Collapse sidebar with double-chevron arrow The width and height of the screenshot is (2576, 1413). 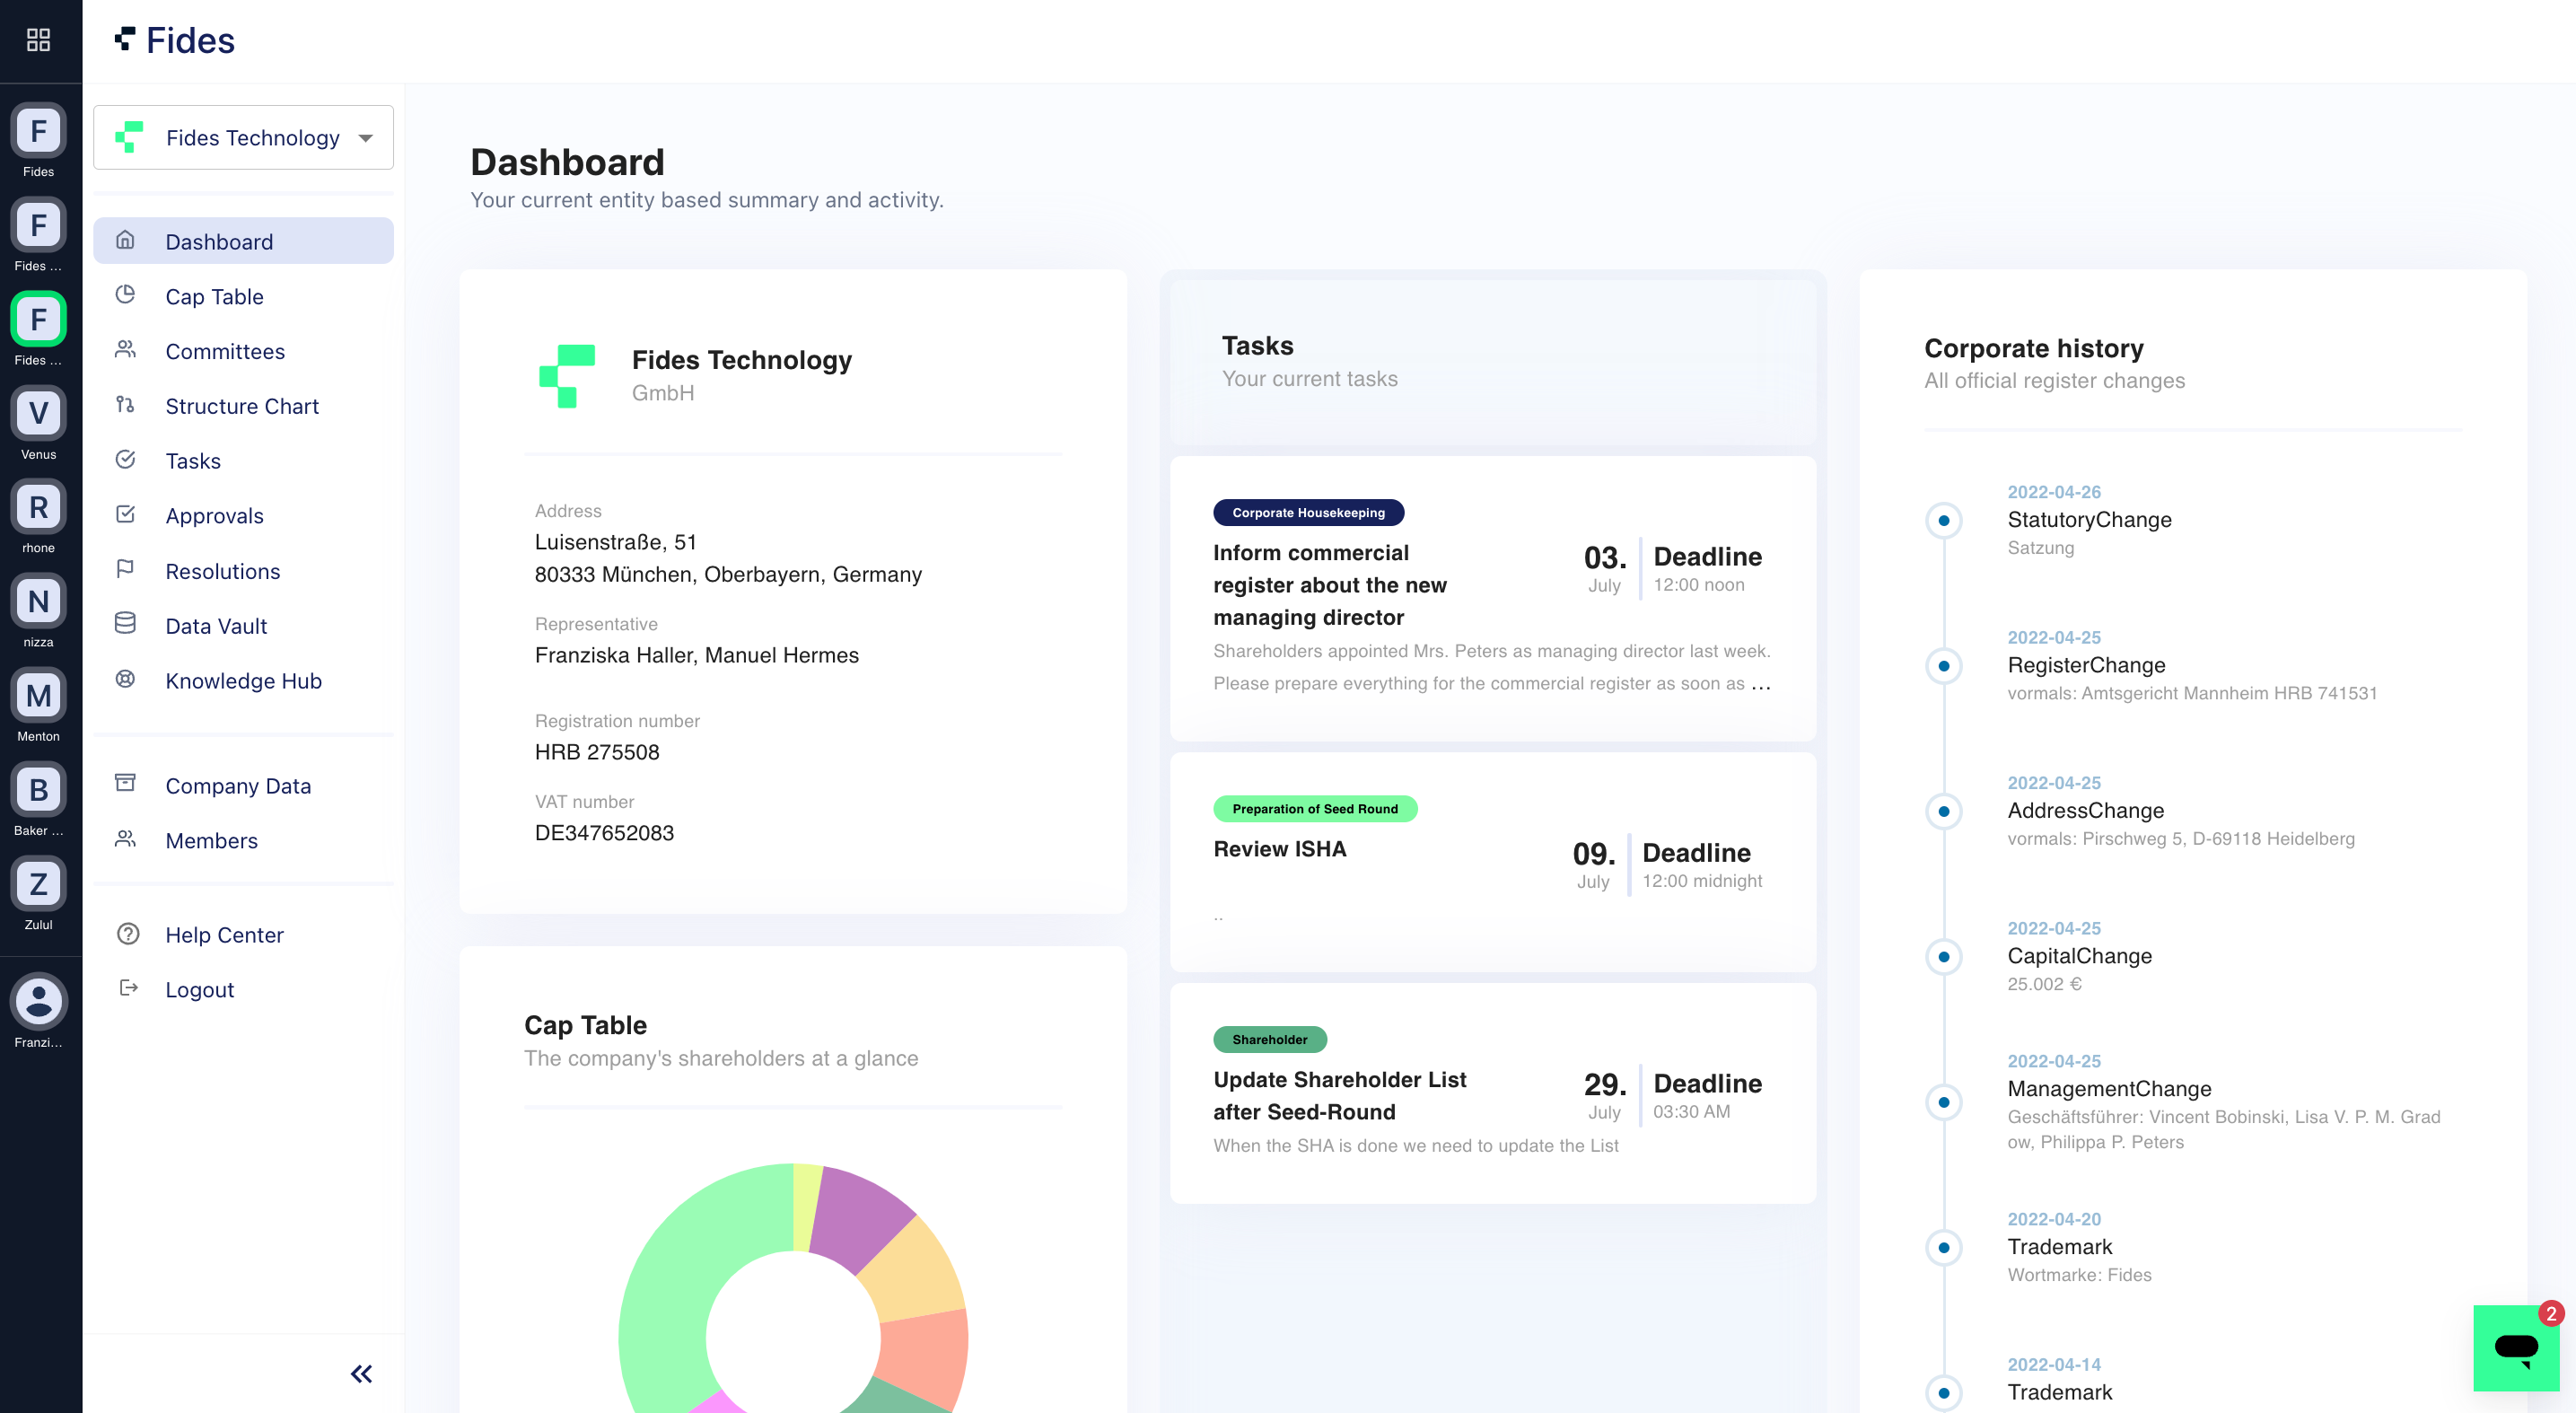pos(361,1373)
